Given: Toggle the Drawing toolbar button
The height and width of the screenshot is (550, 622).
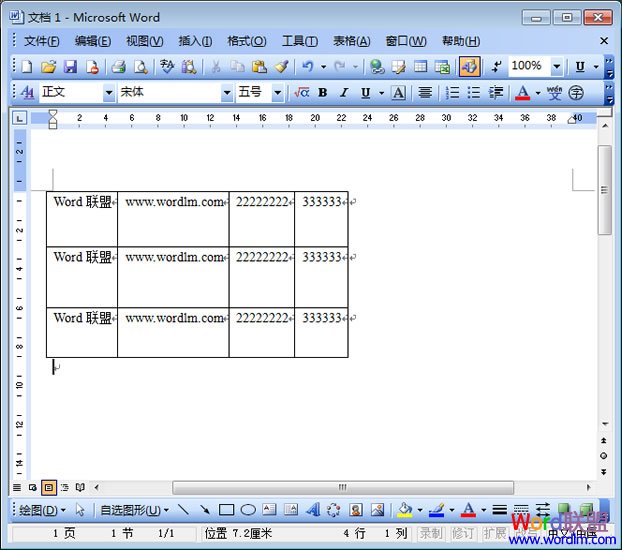Looking at the screenshot, I should point(469,67).
